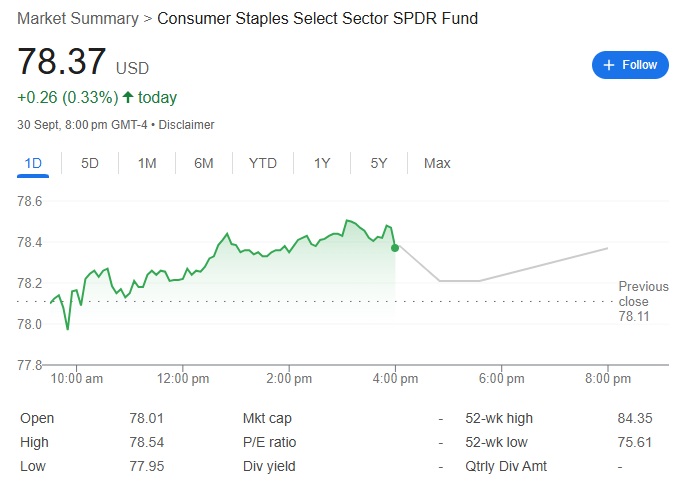
Task: Select the 5Y range tab
Action: (x=379, y=163)
